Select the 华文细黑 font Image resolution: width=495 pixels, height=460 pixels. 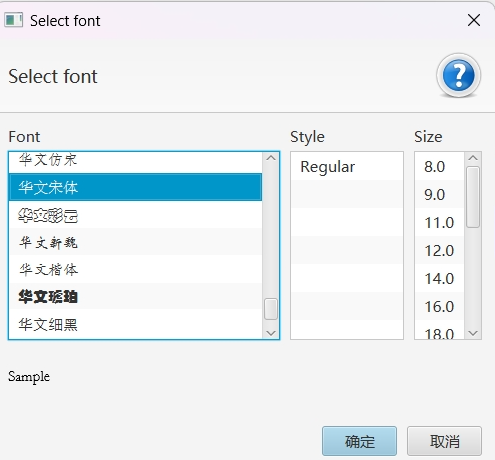click(135, 324)
